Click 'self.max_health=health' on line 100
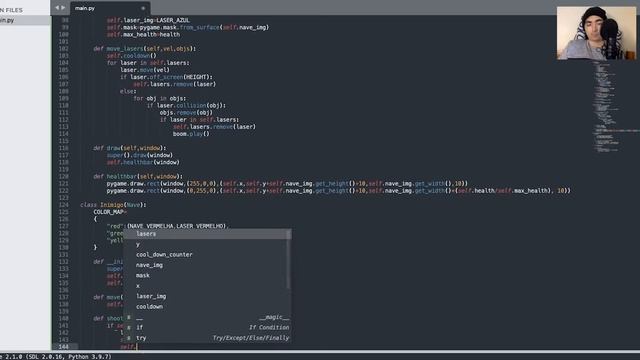Screen dimensions: 640x360 pyautogui.click(x=143, y=35)
